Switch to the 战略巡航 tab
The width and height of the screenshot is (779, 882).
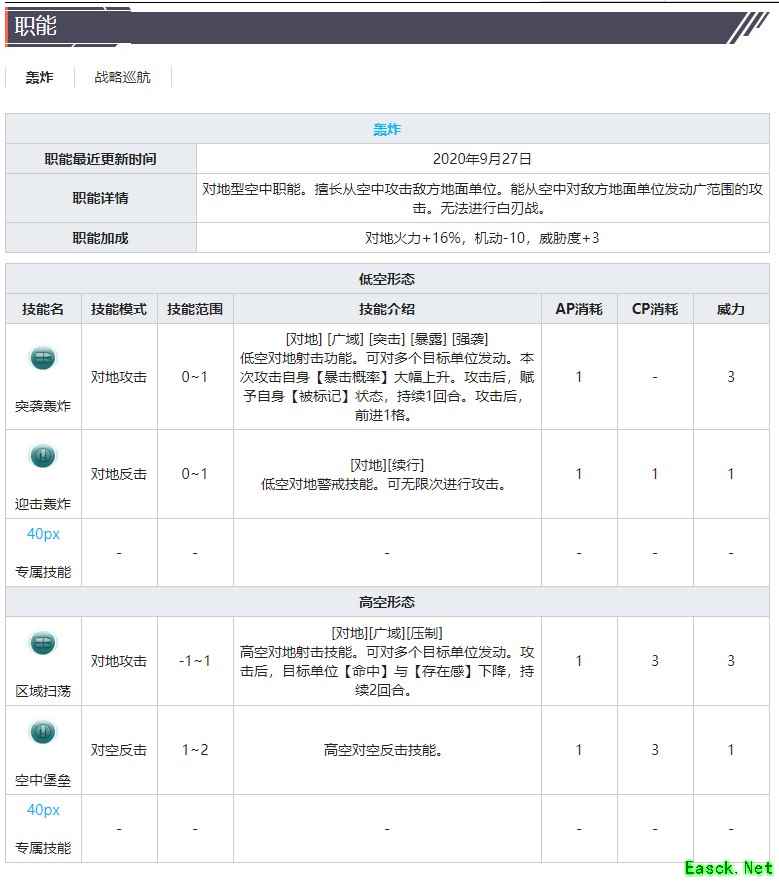[122, 77]
